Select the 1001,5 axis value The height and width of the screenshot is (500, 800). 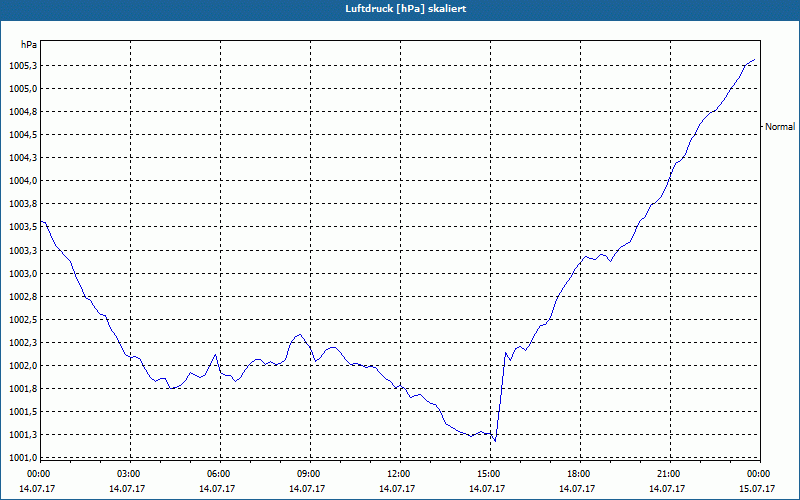23,412
